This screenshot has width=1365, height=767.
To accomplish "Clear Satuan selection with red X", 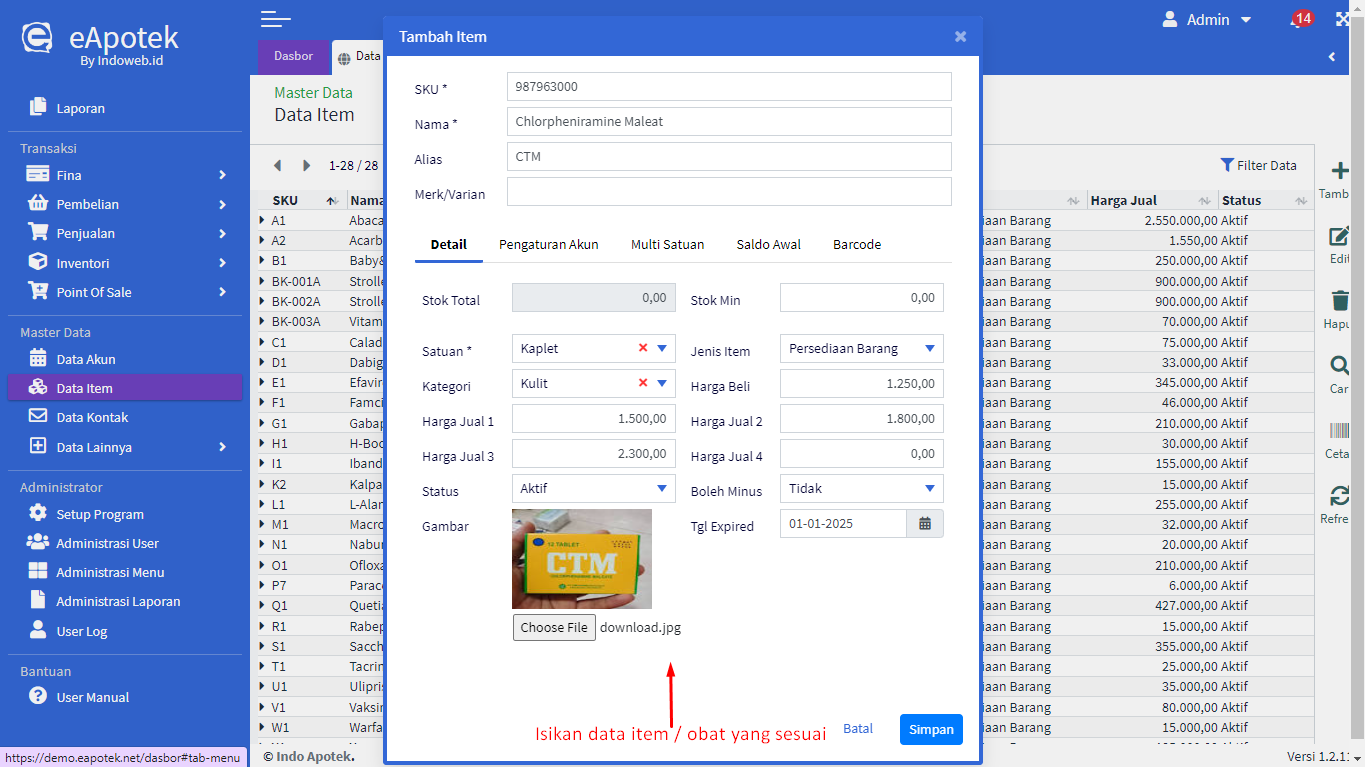I will pyautogui.click(x=643, y=348).
